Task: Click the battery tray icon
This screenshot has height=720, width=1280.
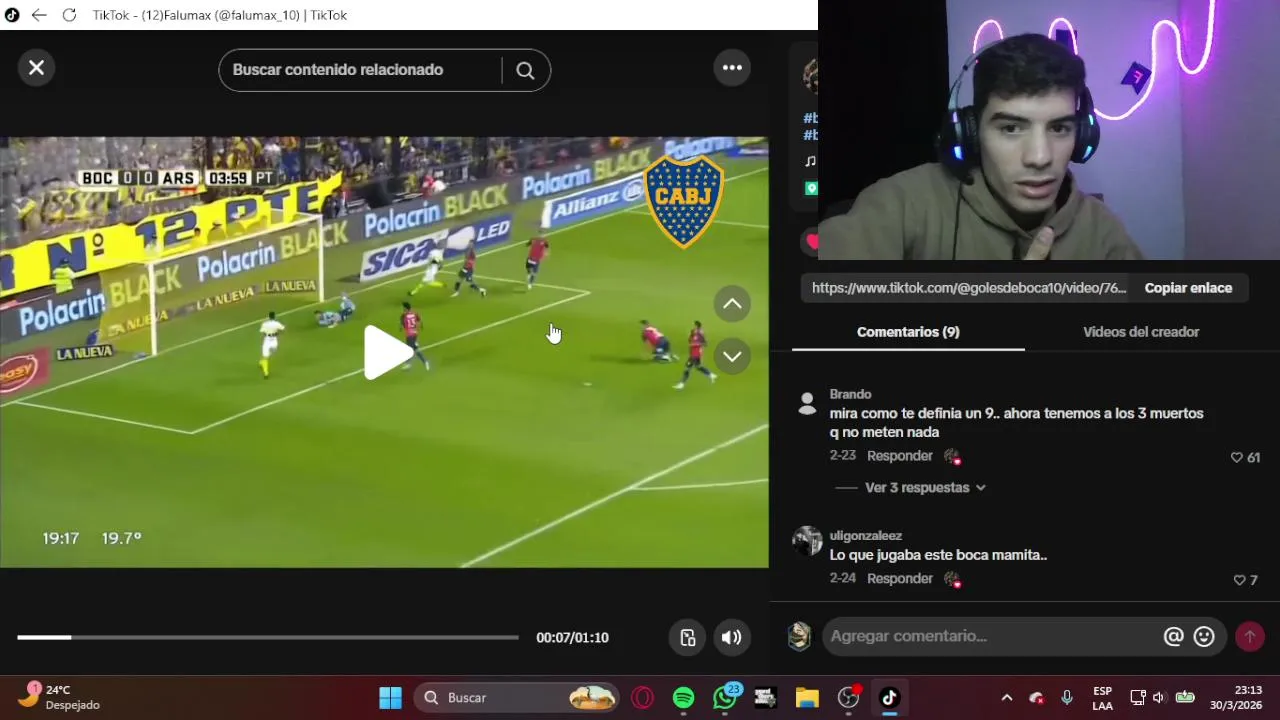Action: pyautogui.click(x=1185, y=698)
